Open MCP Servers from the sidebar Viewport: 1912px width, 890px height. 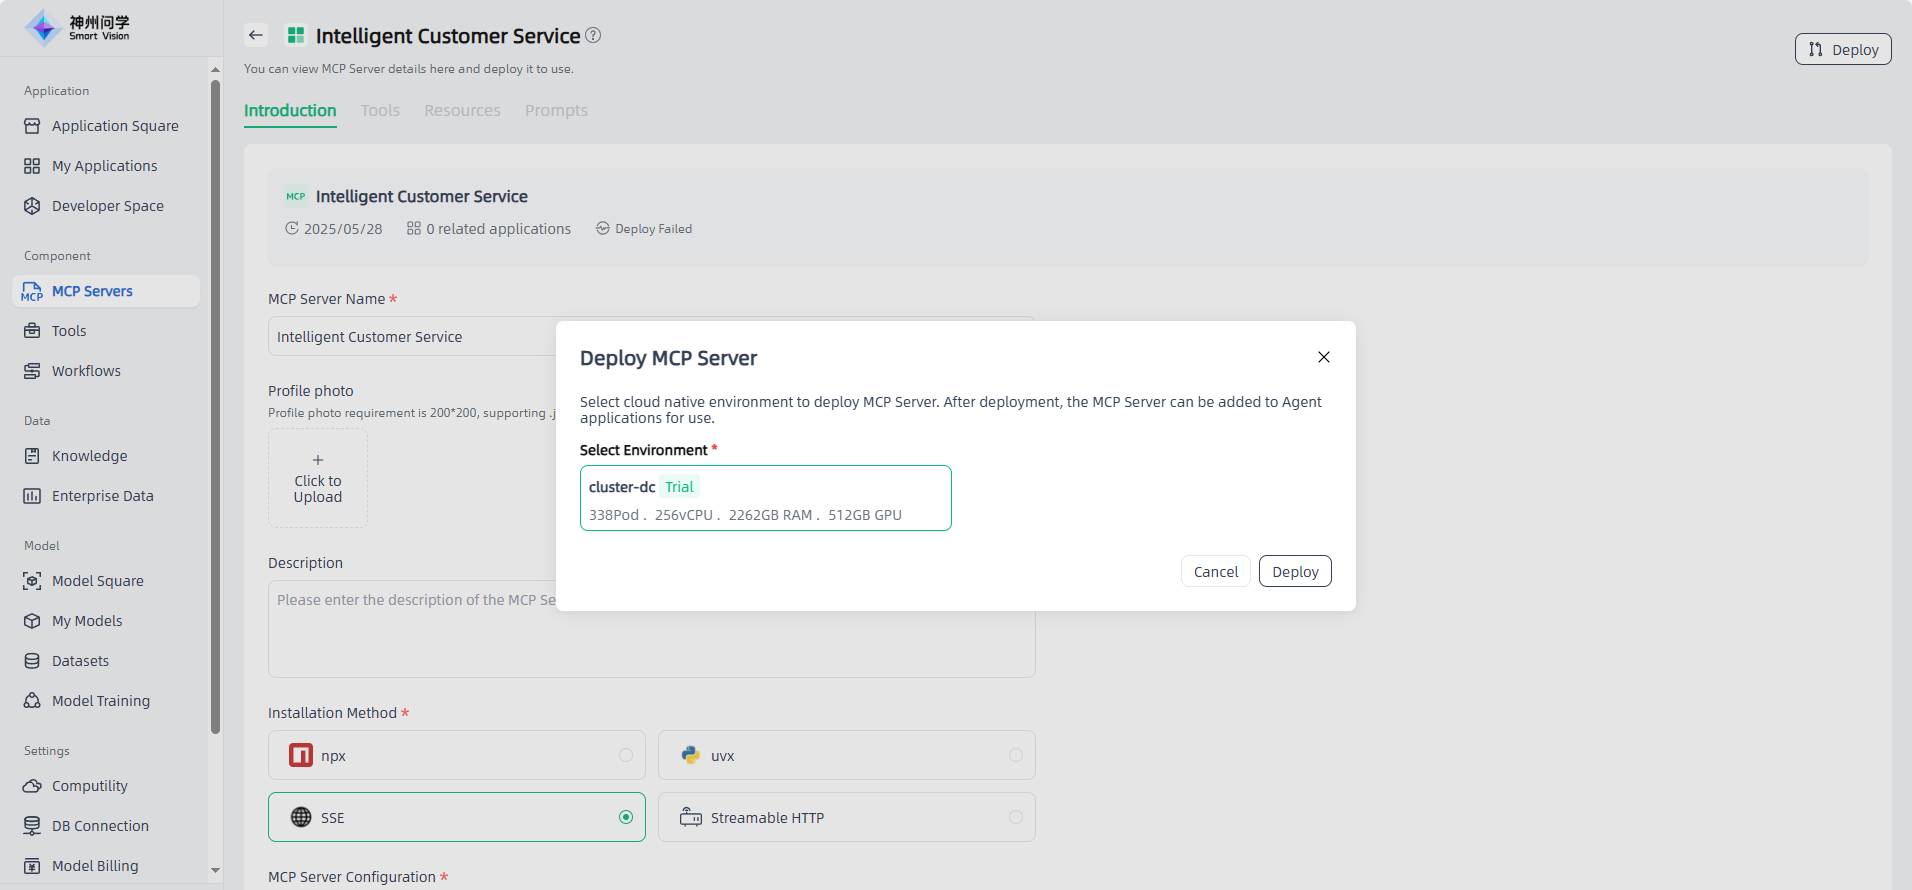(x=92, y=291)
